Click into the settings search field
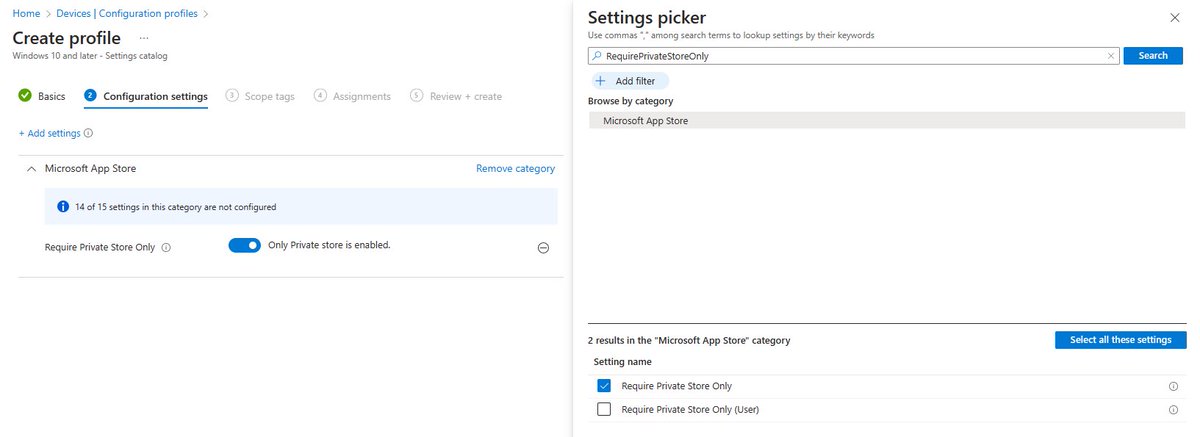The height and width of the screenshot is (437, 1200). [x=853, y=56]
